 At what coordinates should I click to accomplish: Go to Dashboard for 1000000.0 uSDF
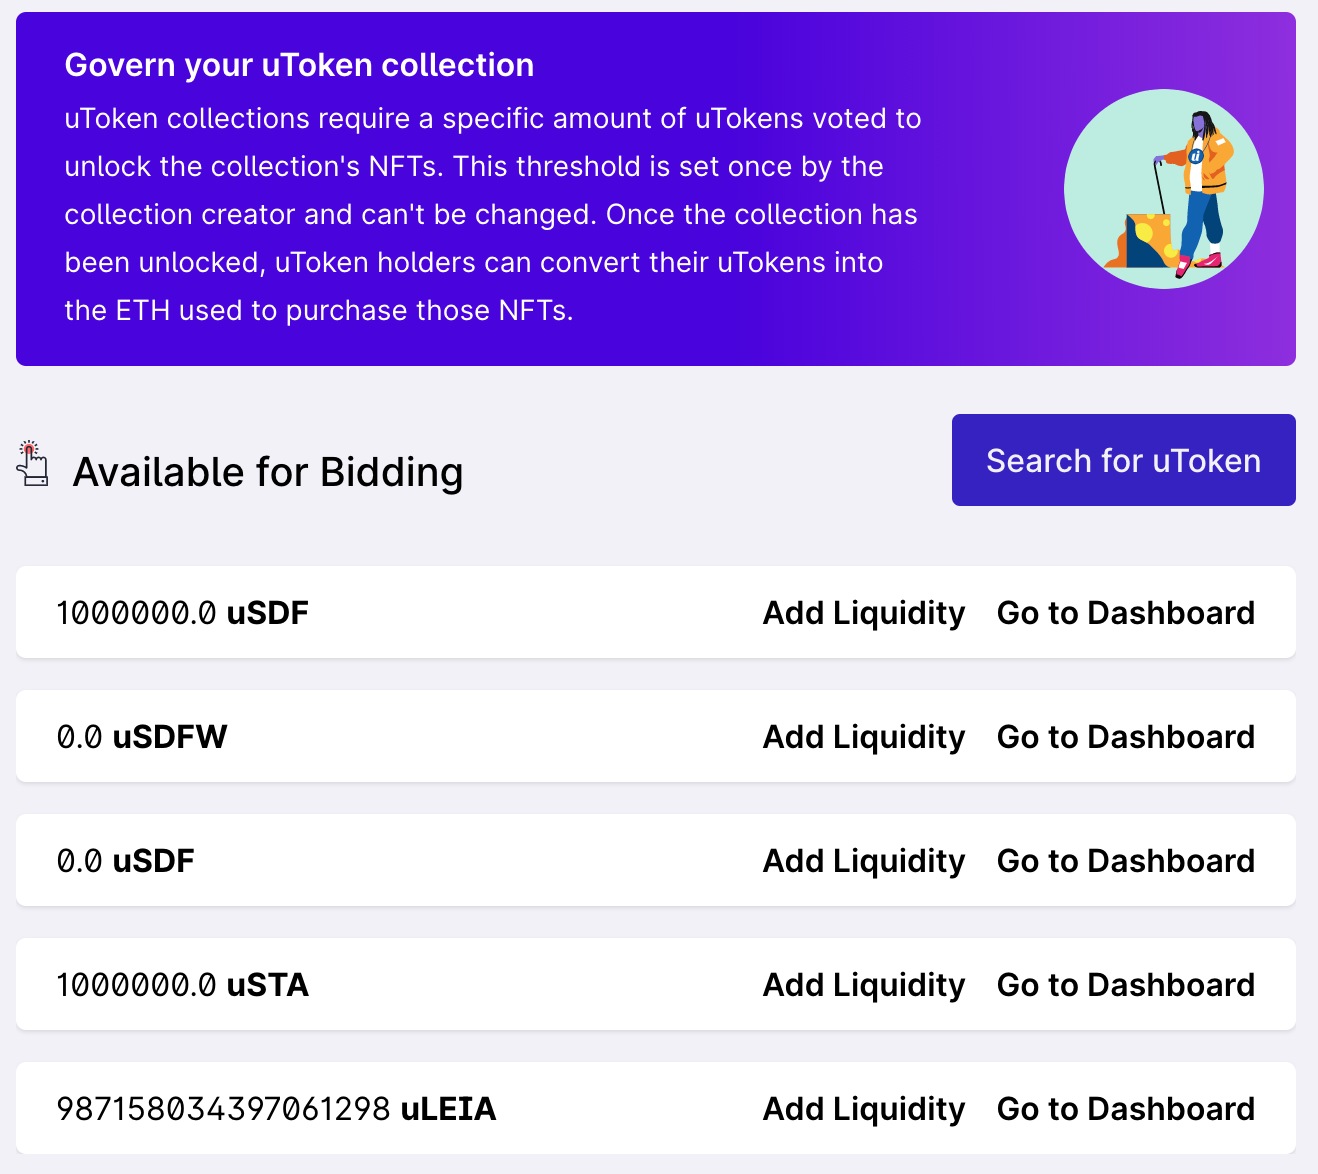click(x=1126, y=613)
